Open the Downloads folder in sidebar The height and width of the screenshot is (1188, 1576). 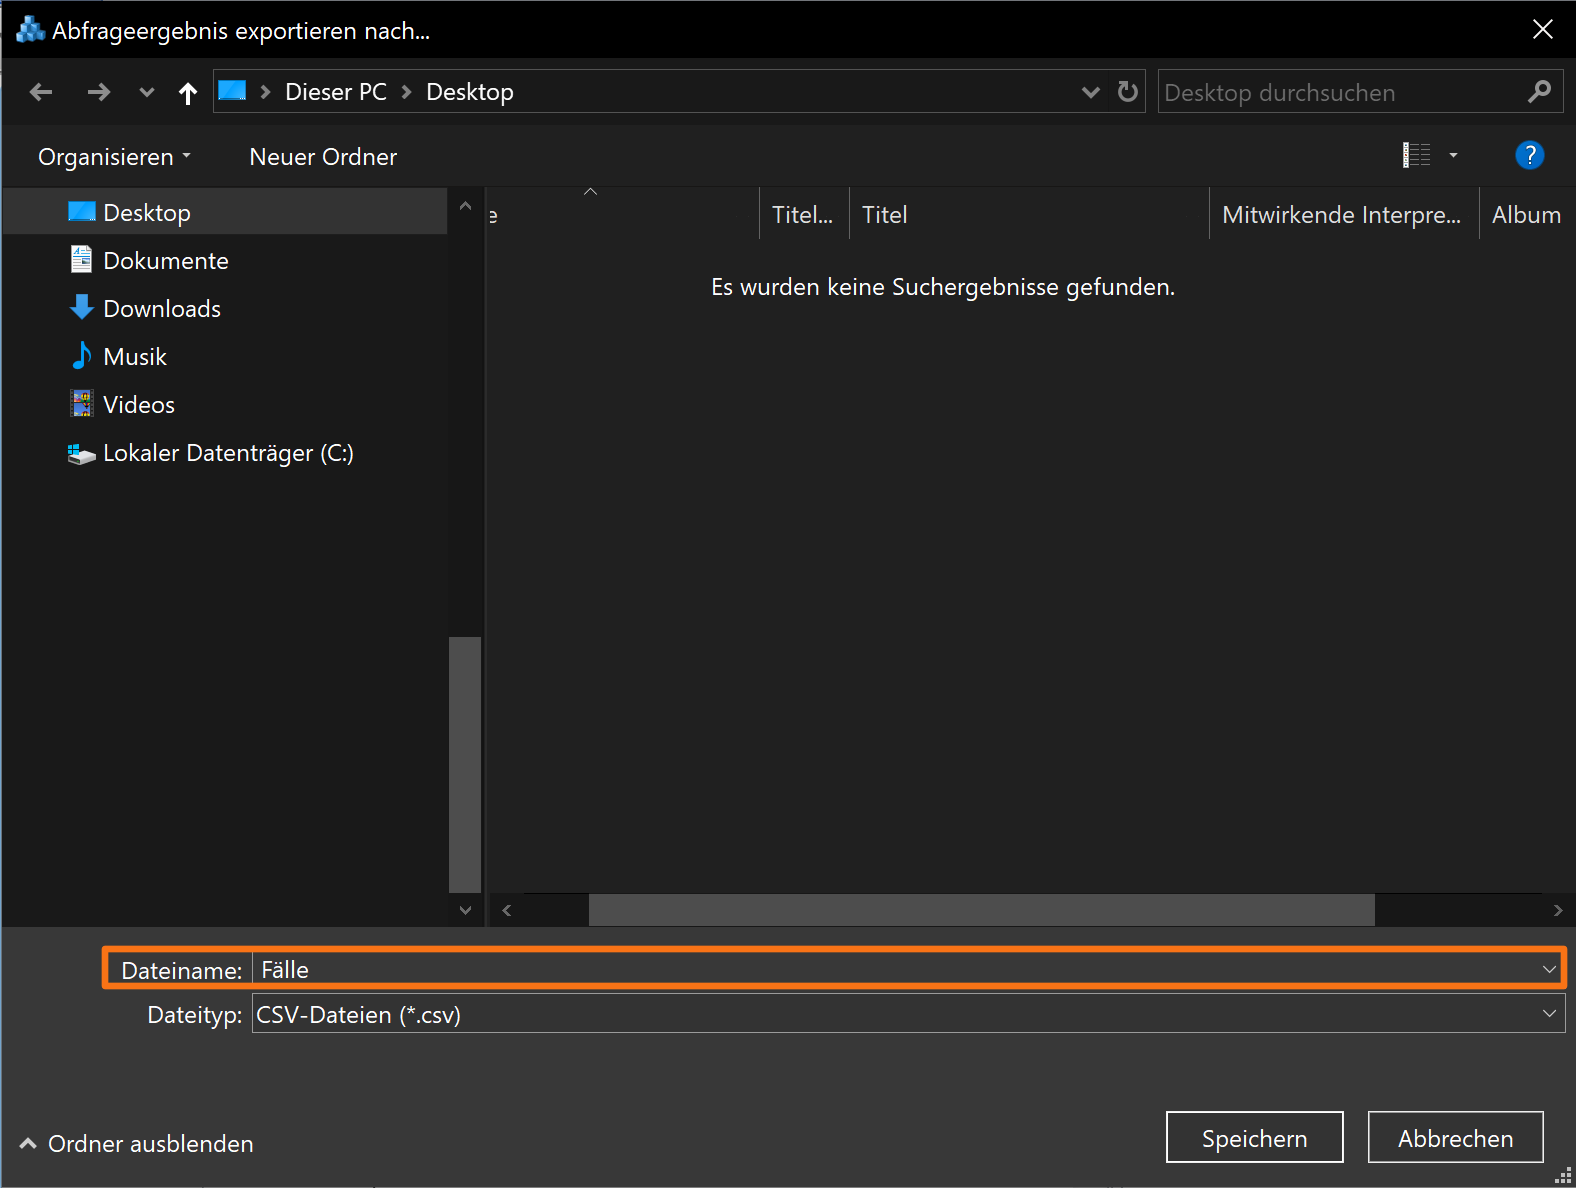click(x=161, y=309)
